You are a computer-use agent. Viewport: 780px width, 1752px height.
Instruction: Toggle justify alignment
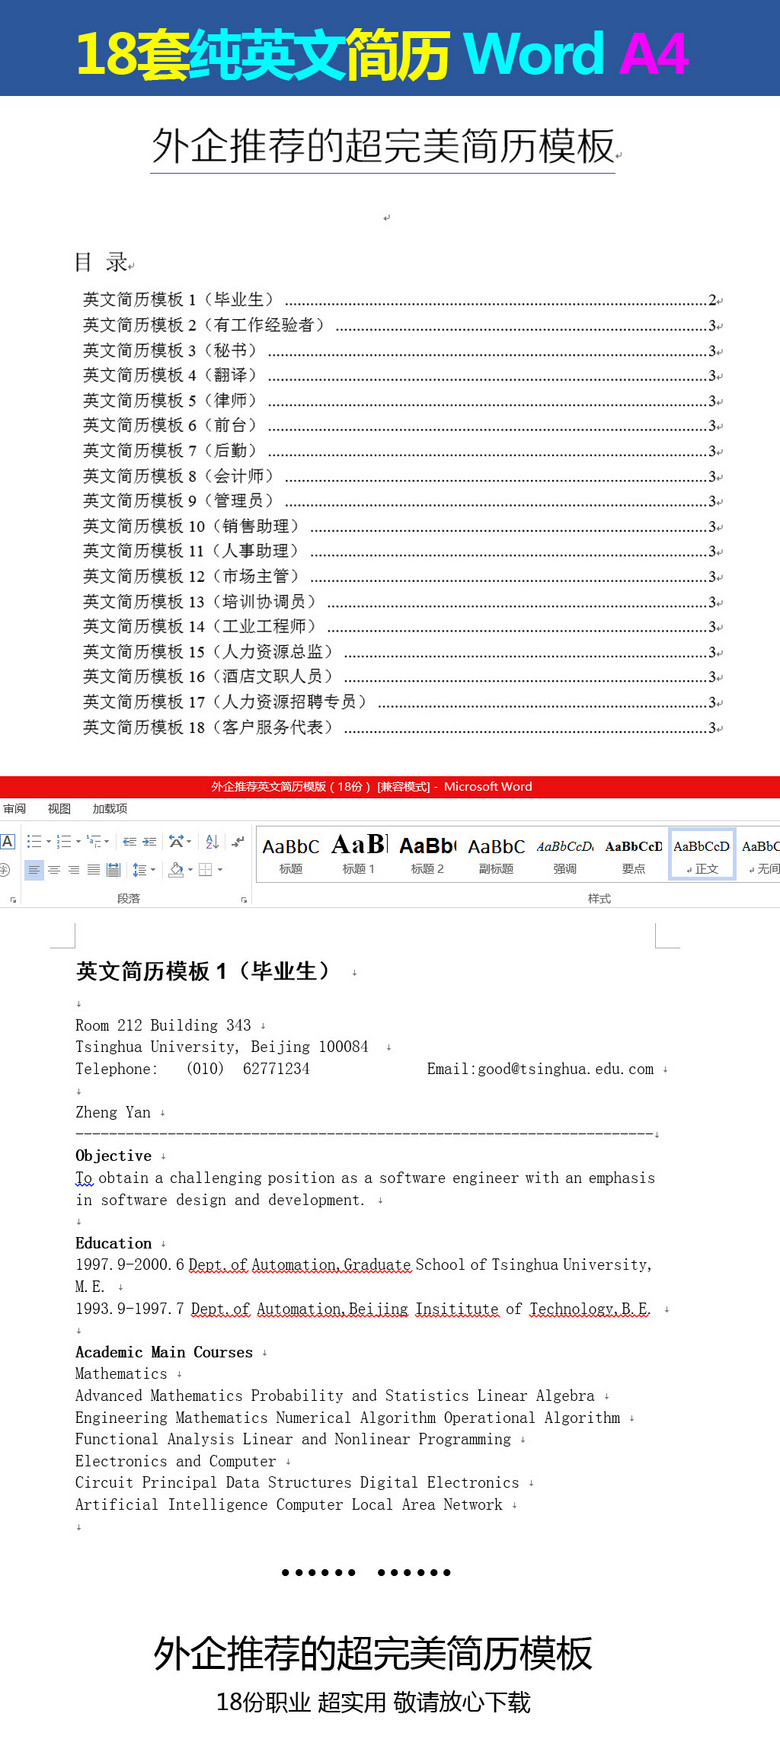tap(94, 870)
